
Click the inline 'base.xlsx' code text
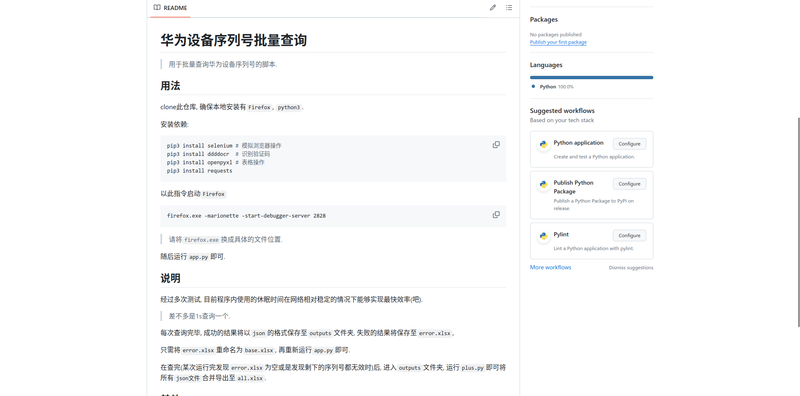pos(259,351)
